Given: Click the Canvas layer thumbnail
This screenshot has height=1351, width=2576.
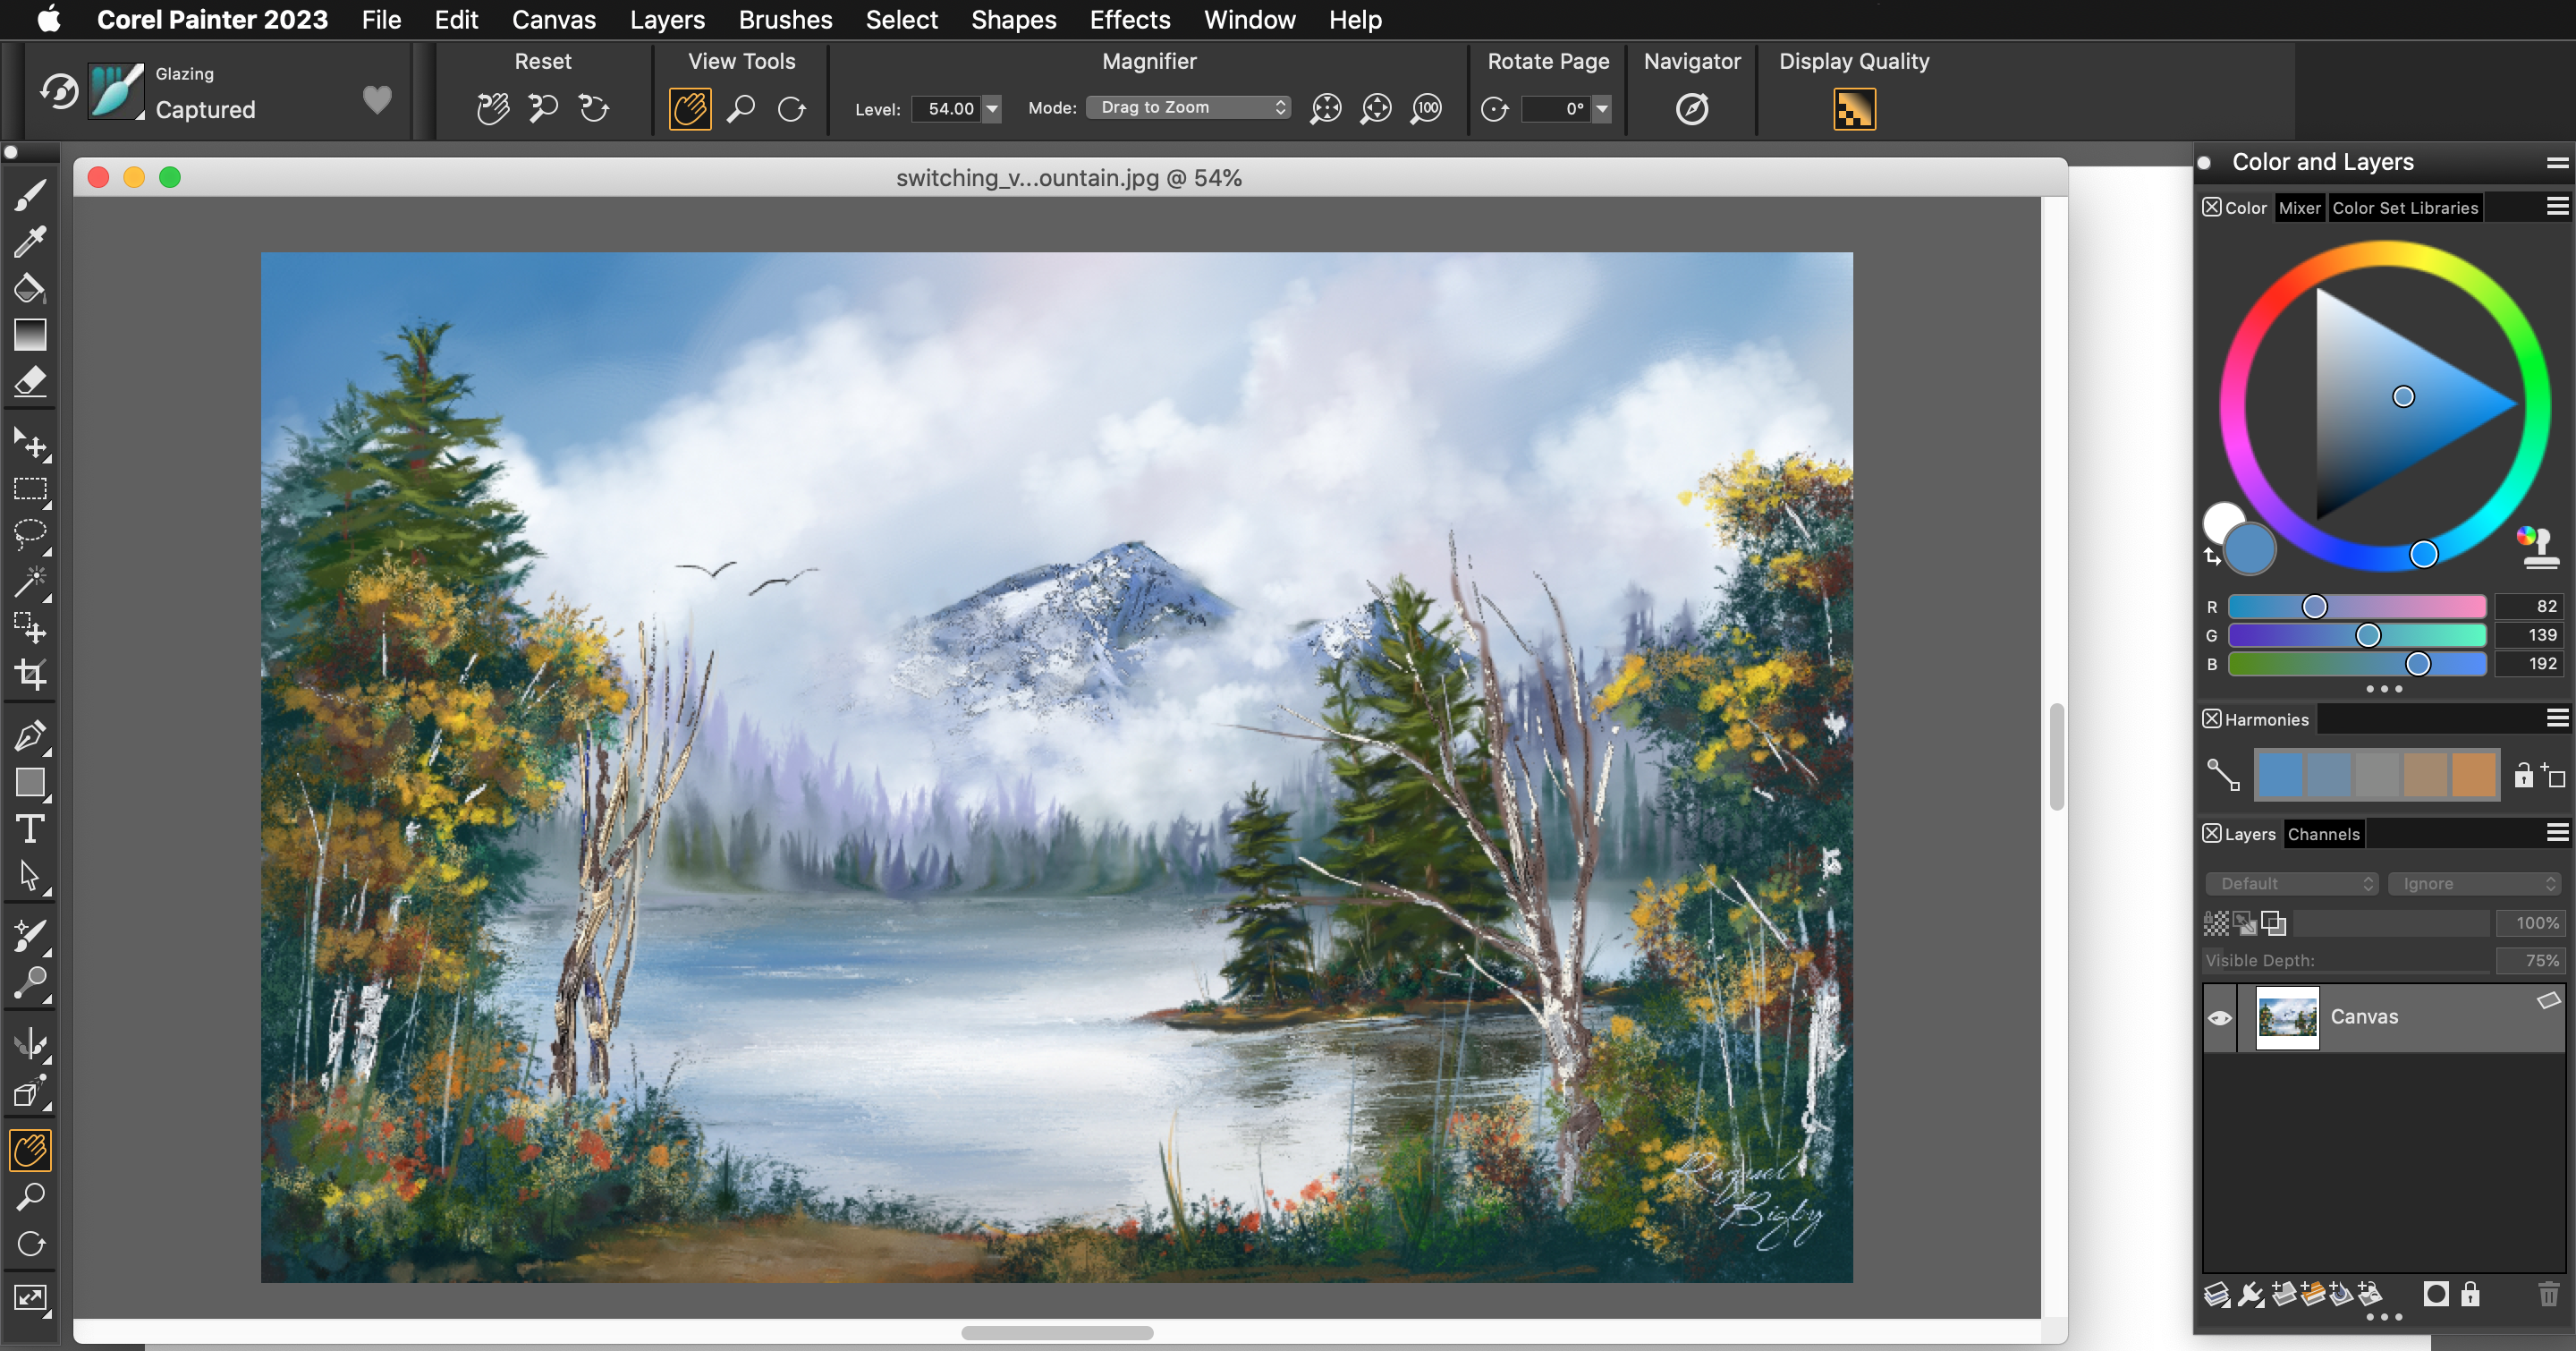Looking at the screenshot, I should point(2286,1018).
